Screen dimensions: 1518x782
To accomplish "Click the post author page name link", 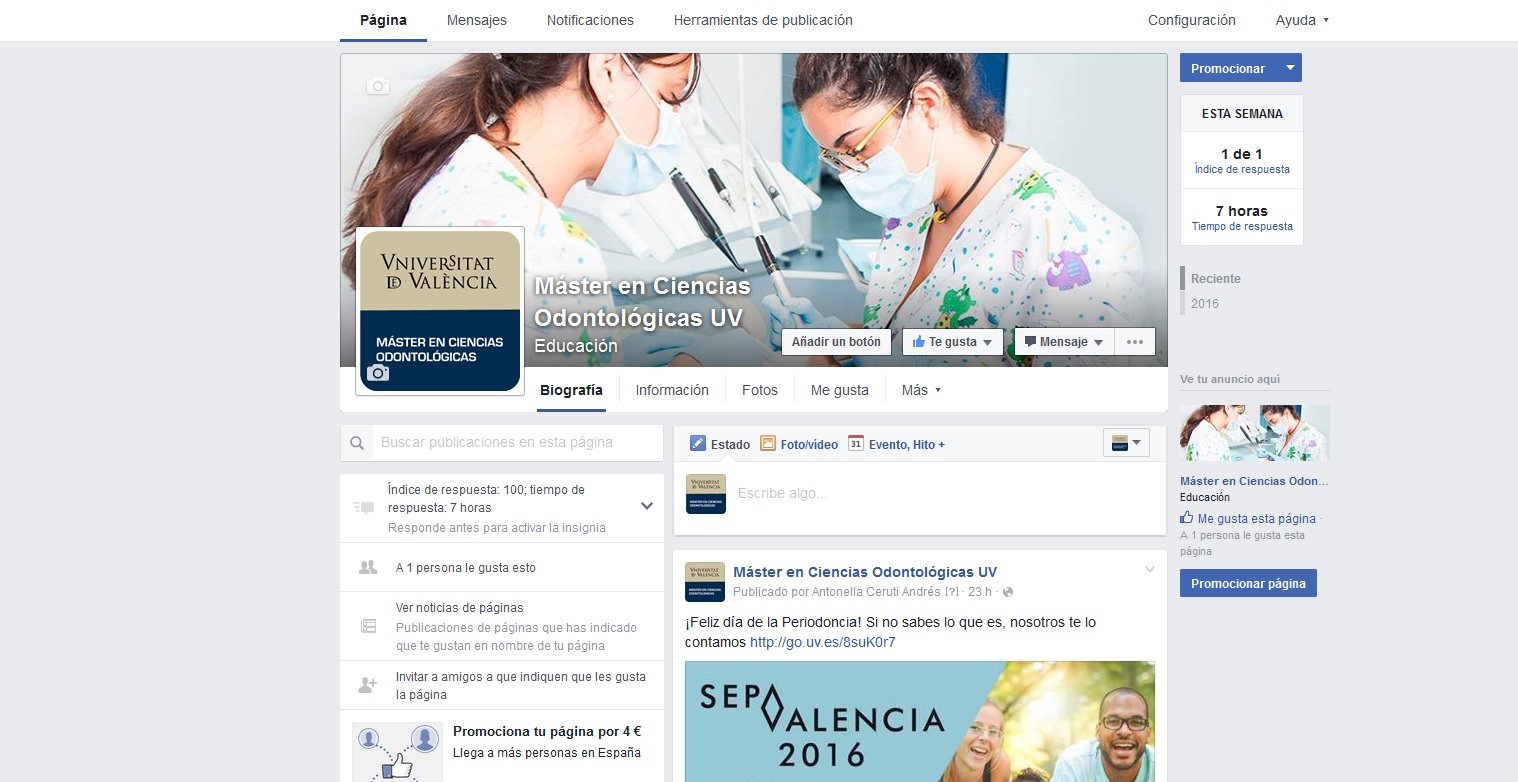I will pyautogui.click(x=865, y=572).
